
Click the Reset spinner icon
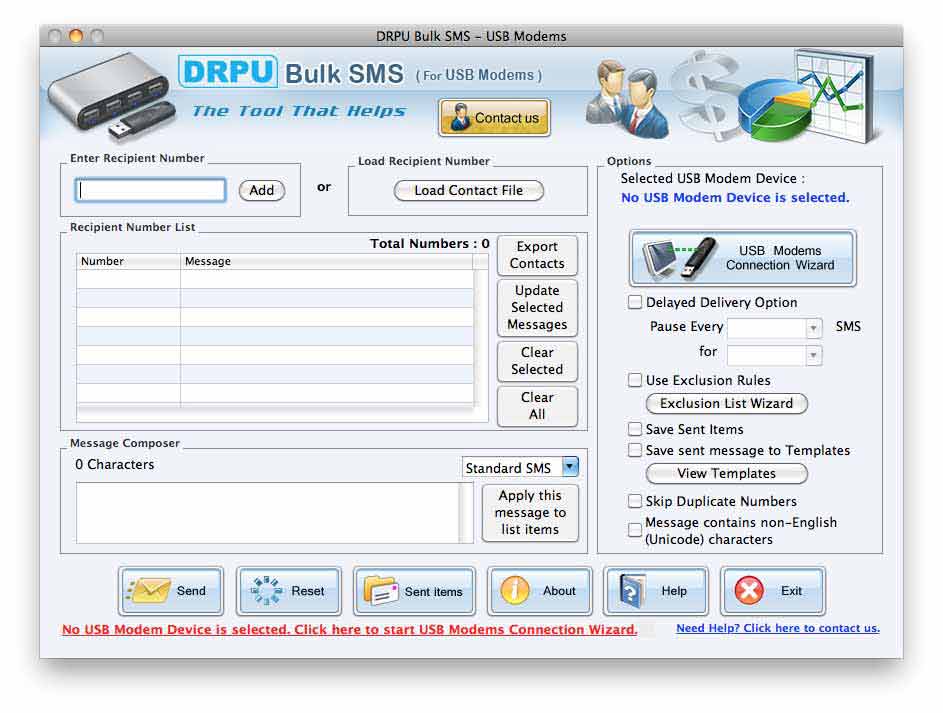266,591
